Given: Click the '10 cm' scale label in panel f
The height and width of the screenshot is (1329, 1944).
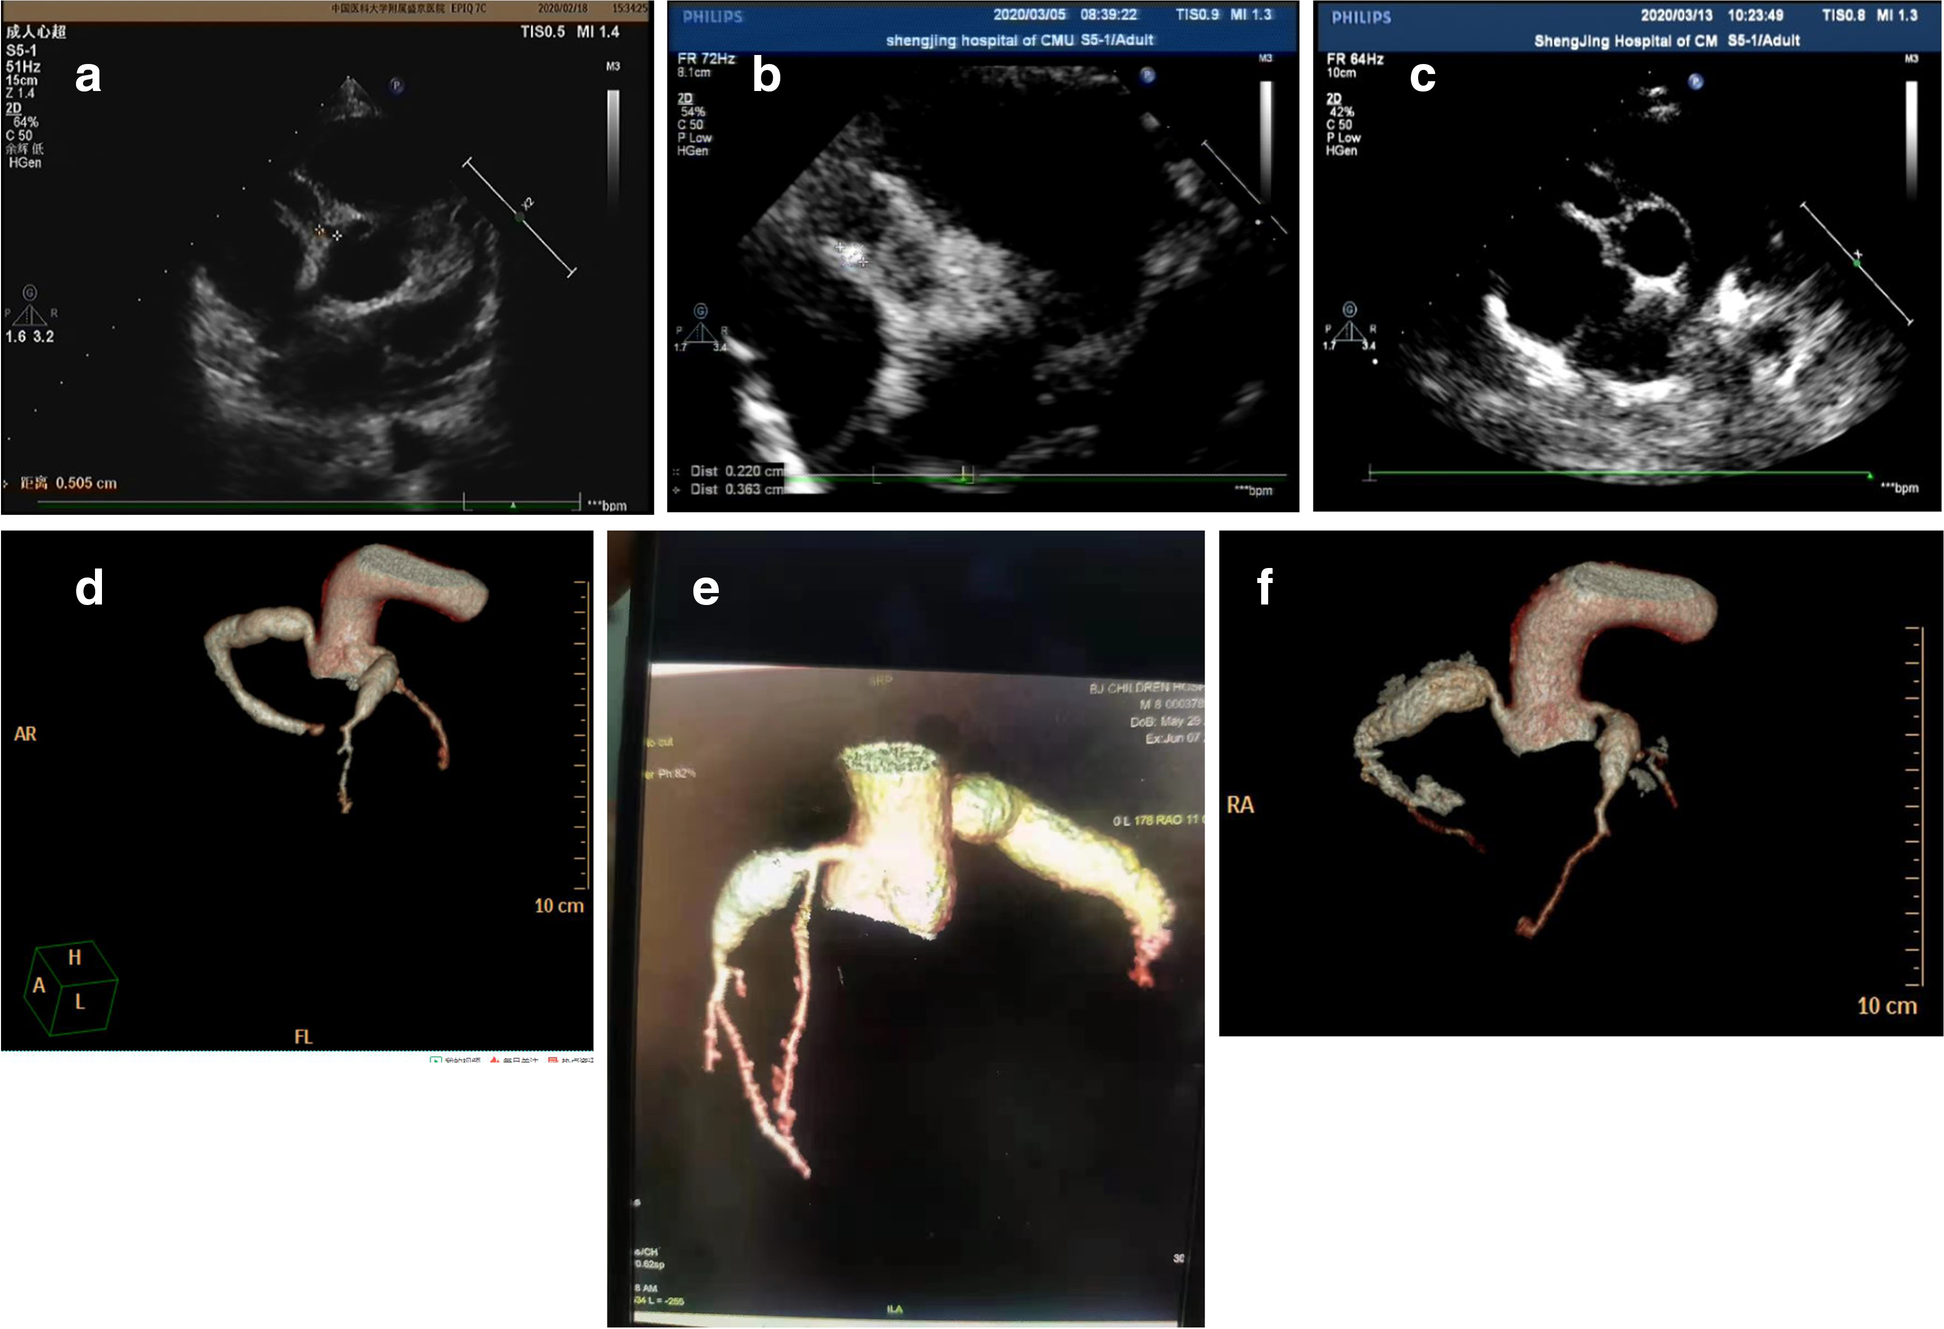Looking at the screenshot, I should click(x=1887, y=1006).
